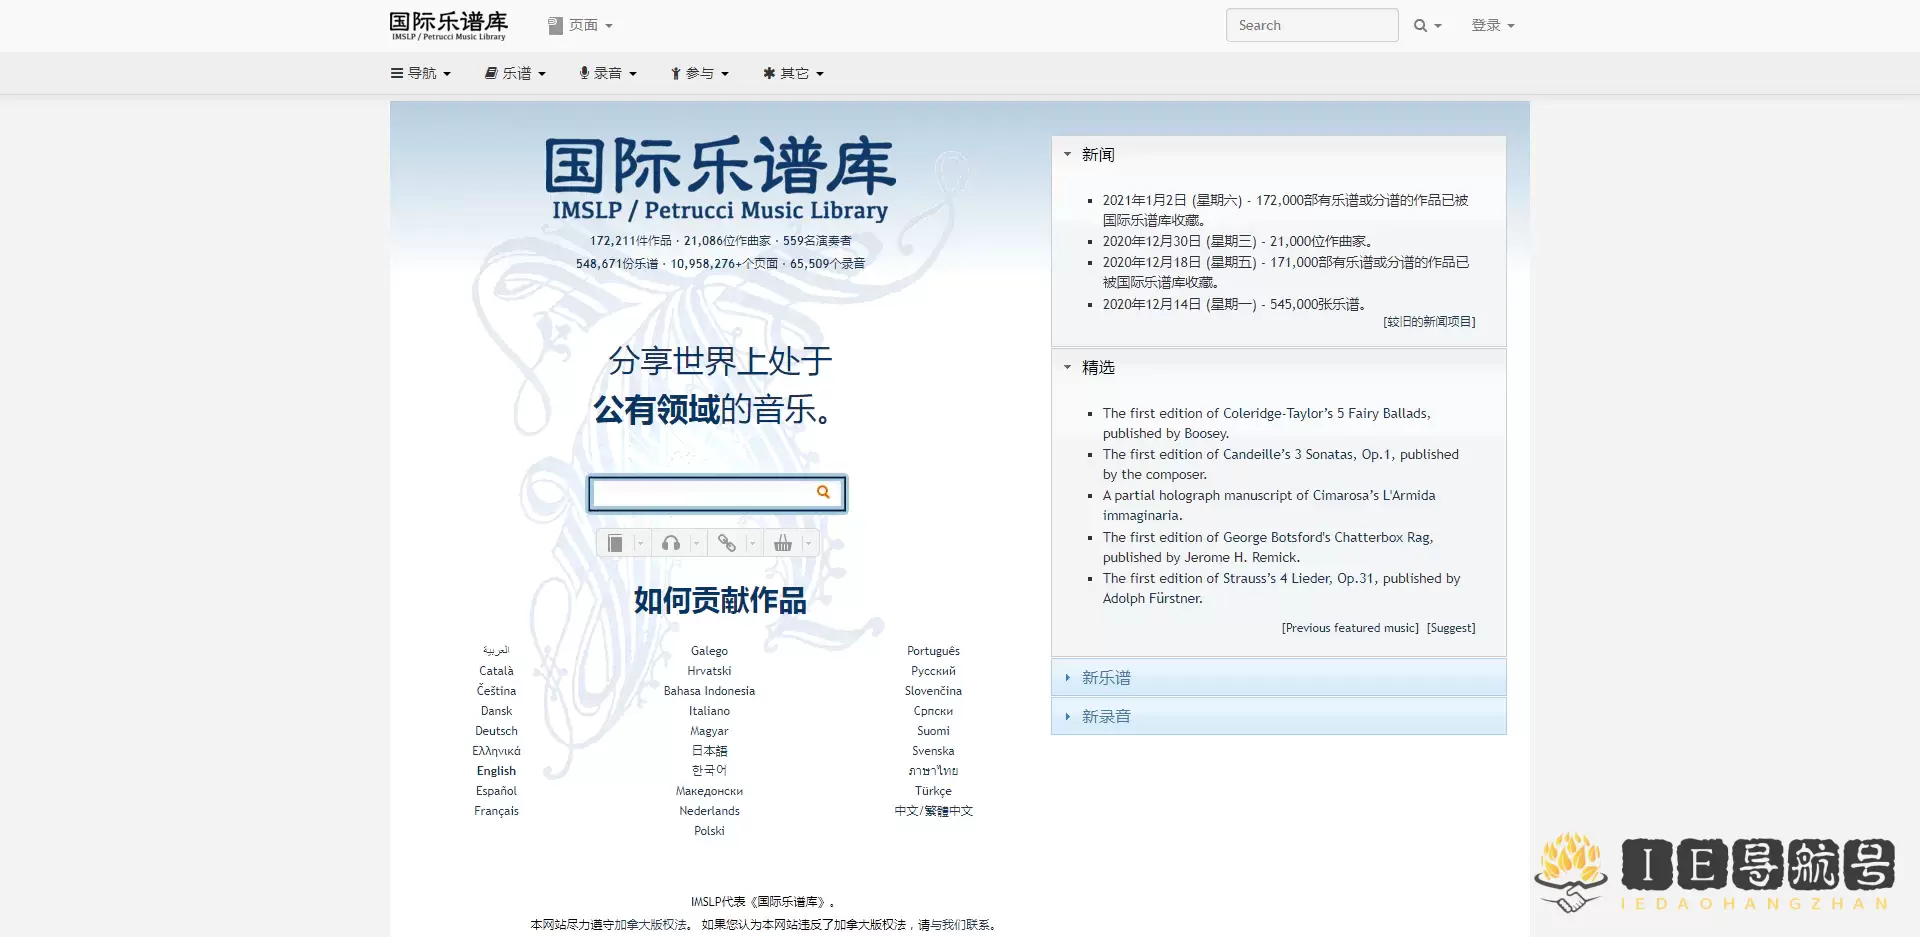Collapse the 精选 featured panel
Image resolution: width=1920 pixels, height=937 pixels.
[1066, 367]
